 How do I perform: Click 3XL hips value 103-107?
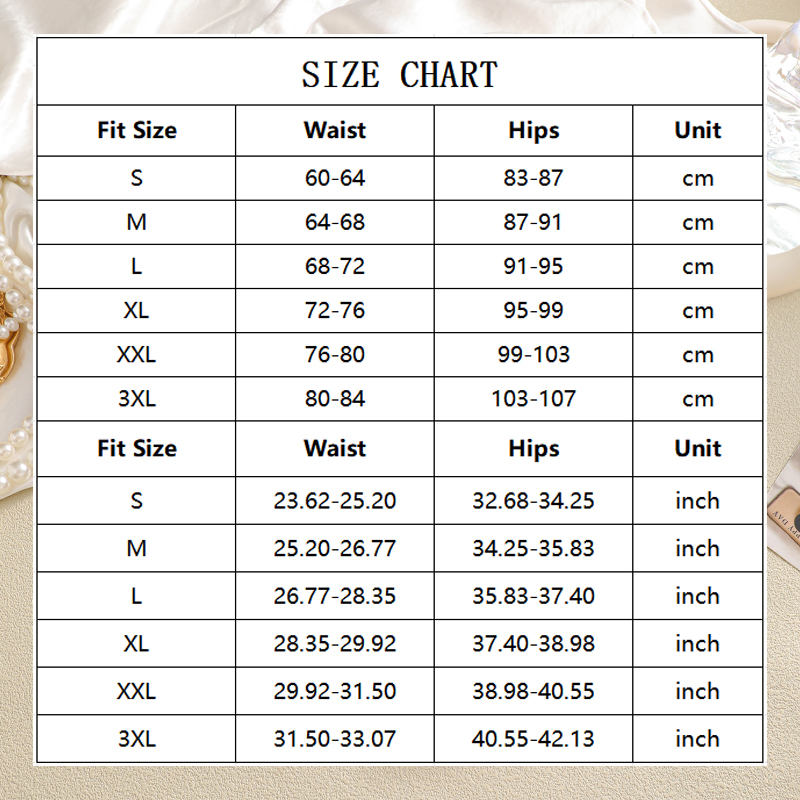coord(533,398)
